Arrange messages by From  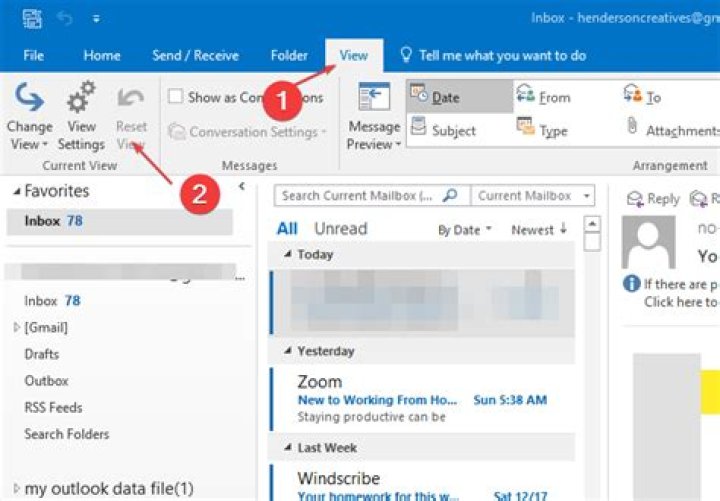click(x=544, y=97)
